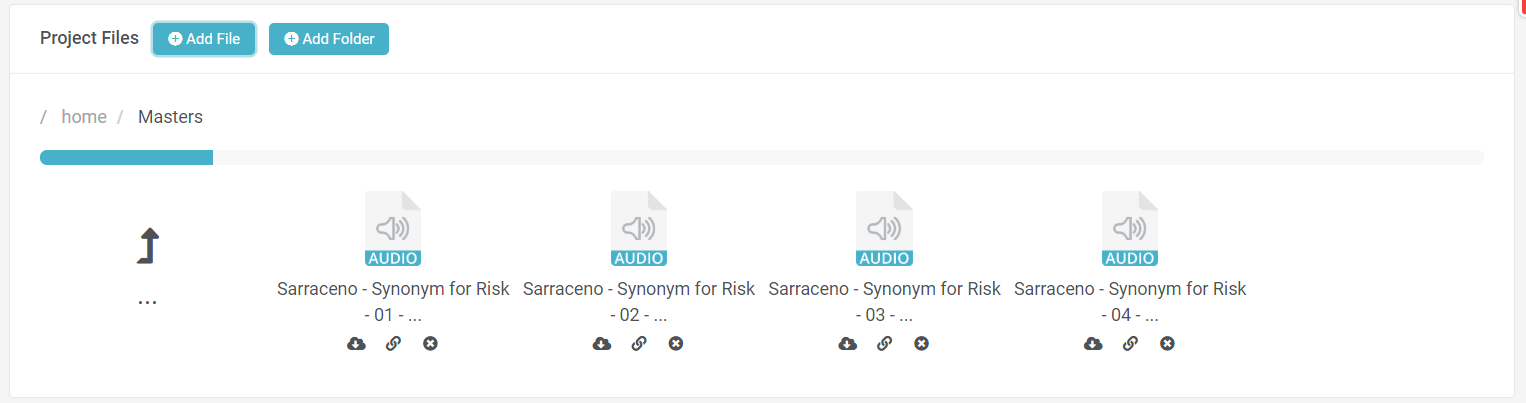Screen dimensions: 1526x403
Task: Copy link for Synonym for Risk 02 file
Action: 639,344
